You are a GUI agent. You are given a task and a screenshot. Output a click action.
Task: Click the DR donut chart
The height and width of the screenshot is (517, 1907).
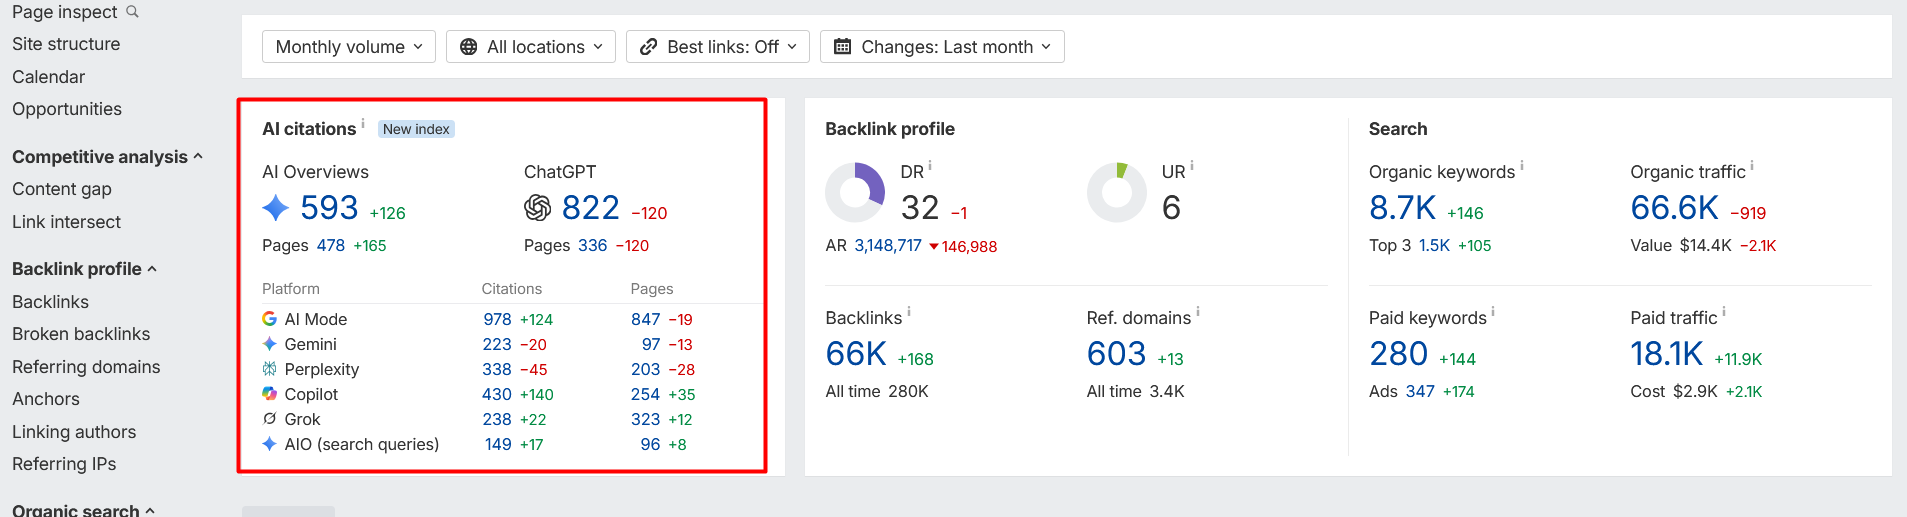pyautogui.click(x=855, y=192)
